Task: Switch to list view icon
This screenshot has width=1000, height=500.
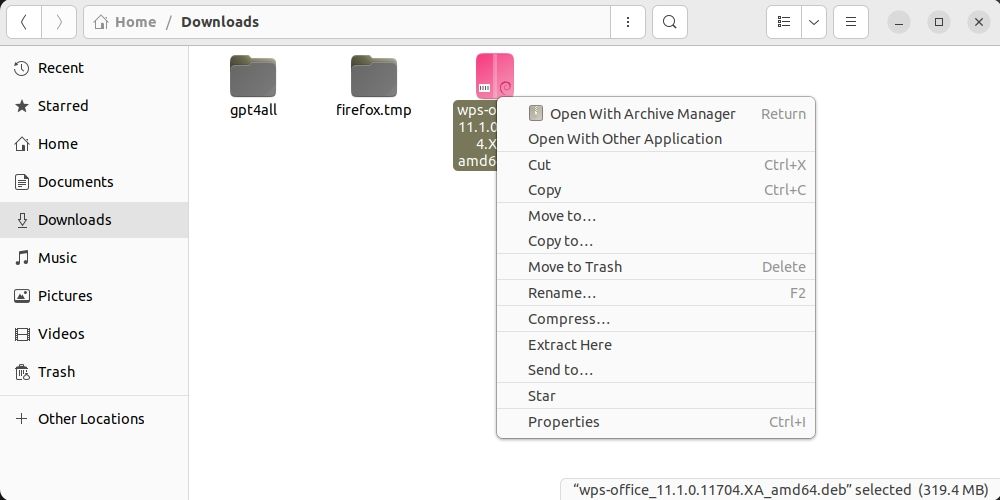Action: 785,22
